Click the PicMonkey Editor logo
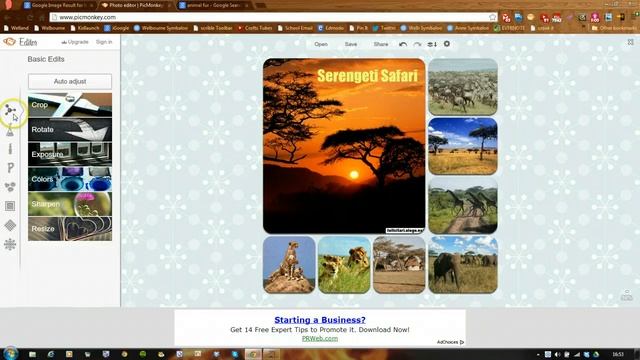The image size is (640, 360). pos(20,42)
